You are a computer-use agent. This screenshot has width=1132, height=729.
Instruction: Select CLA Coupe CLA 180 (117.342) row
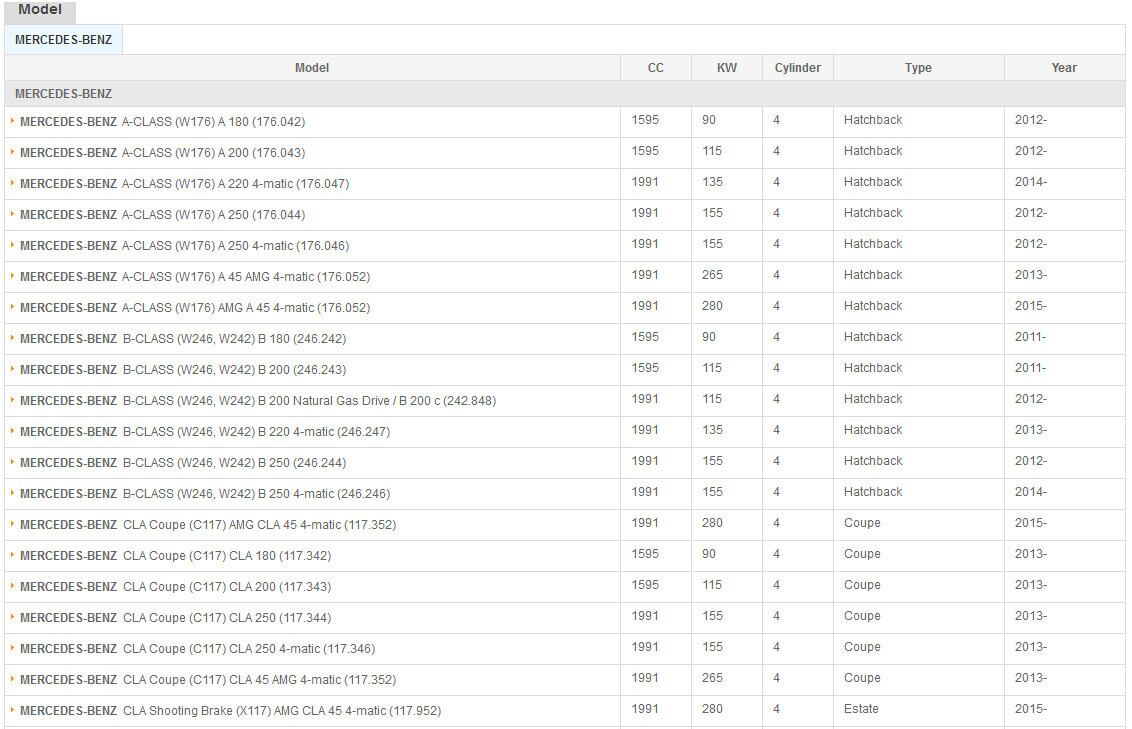[x=565, y=556]
